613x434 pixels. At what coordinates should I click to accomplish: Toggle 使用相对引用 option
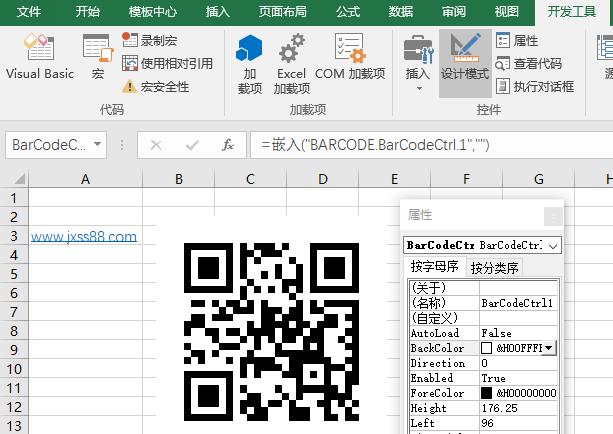167,63
